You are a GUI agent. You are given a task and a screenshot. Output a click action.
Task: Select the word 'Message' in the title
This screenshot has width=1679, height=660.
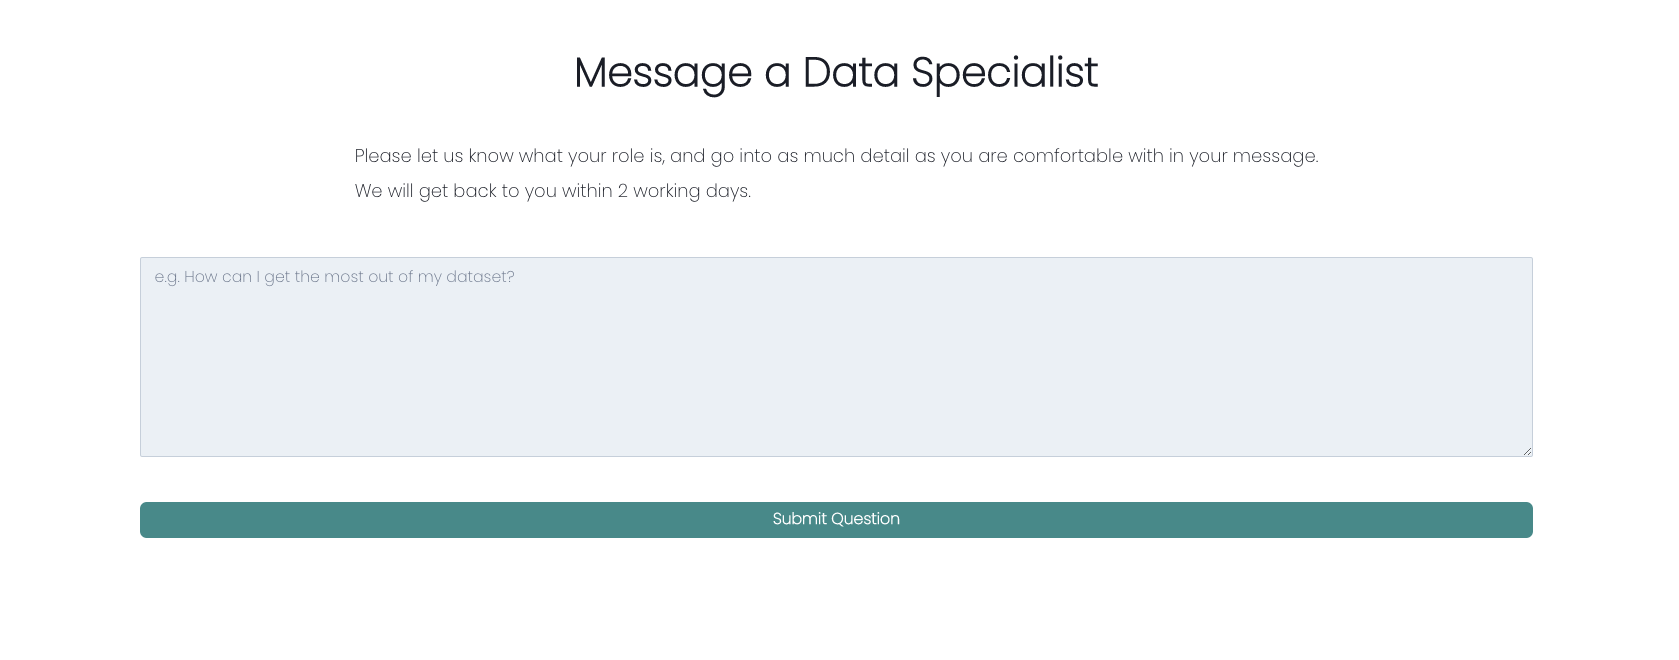(x=663, y=72)
